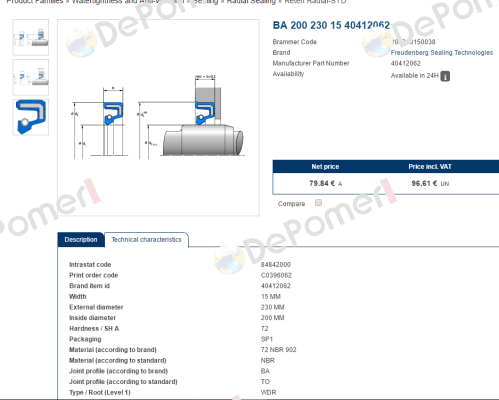Click Joint profile (according to standard) label
The height and width of the screenshot is (400, 499).
click(x=123, y=382)
